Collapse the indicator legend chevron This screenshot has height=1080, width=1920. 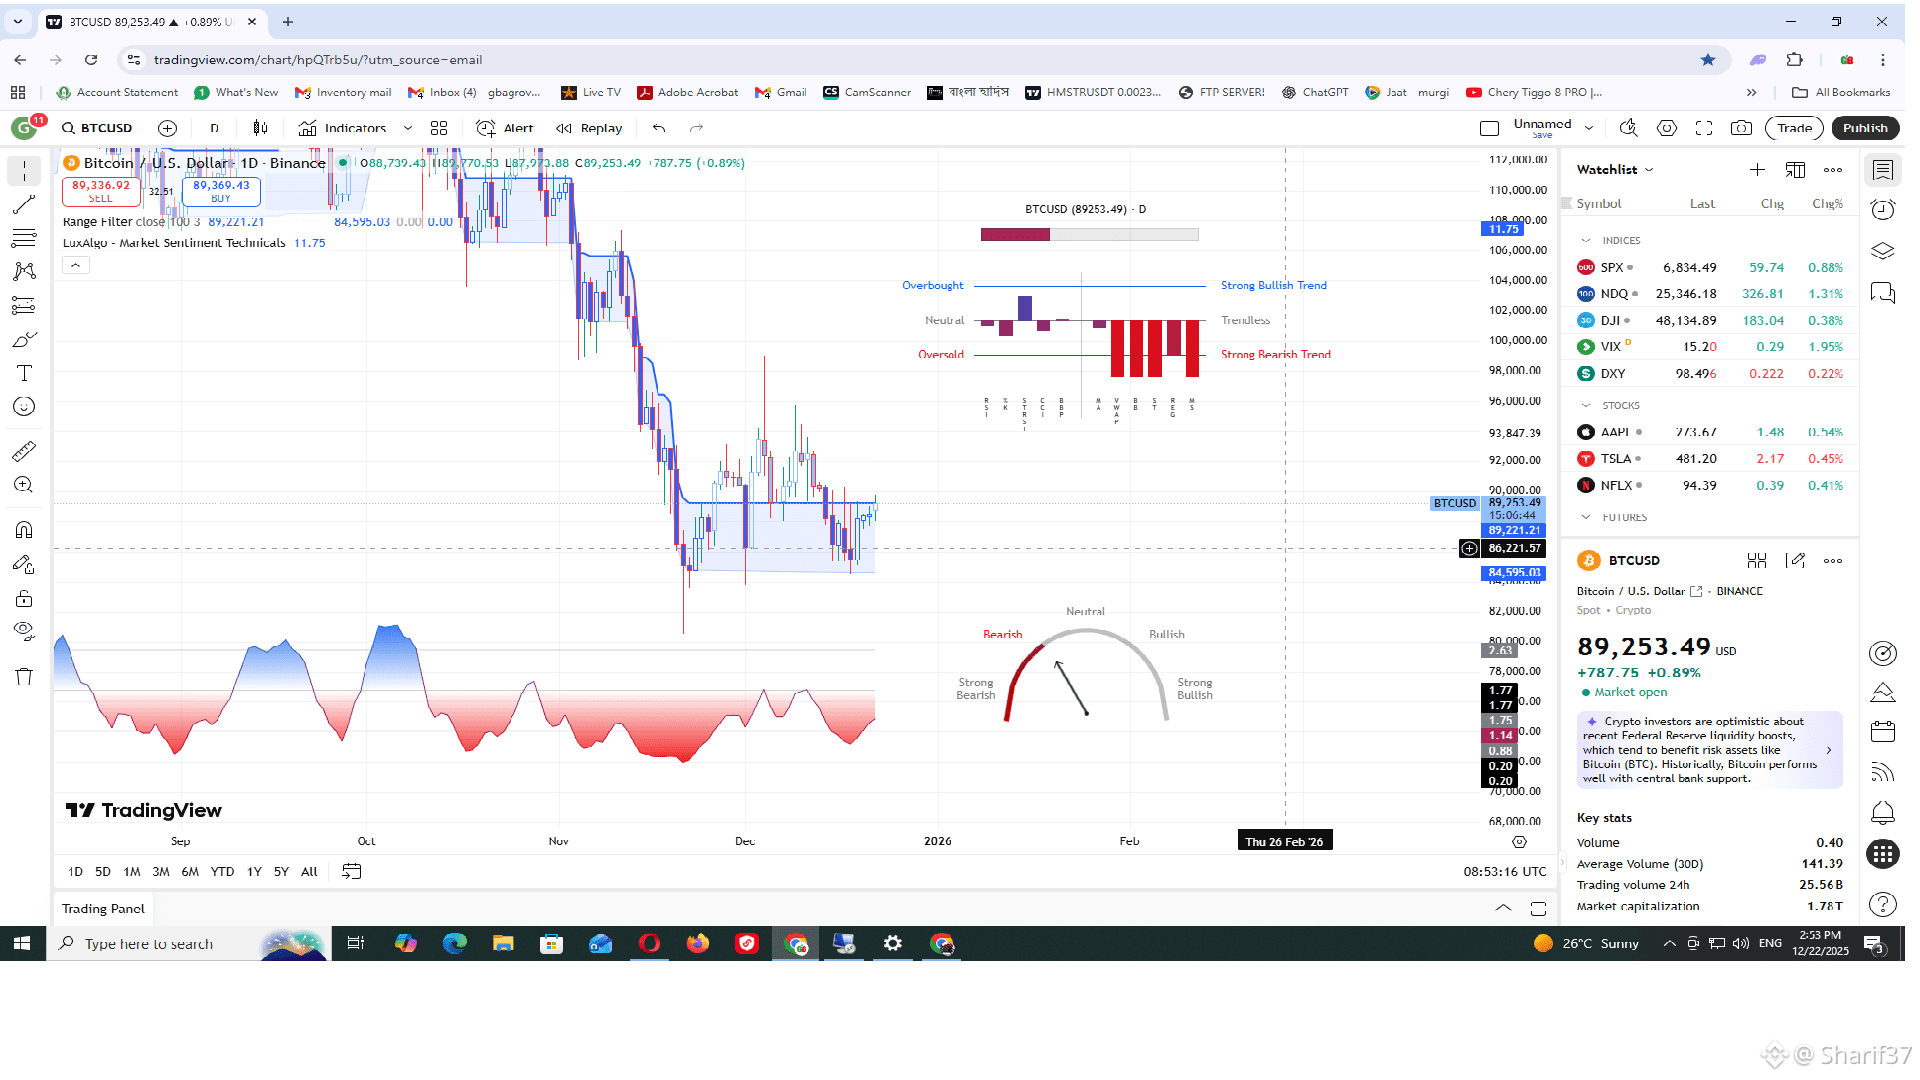[75, 266]
